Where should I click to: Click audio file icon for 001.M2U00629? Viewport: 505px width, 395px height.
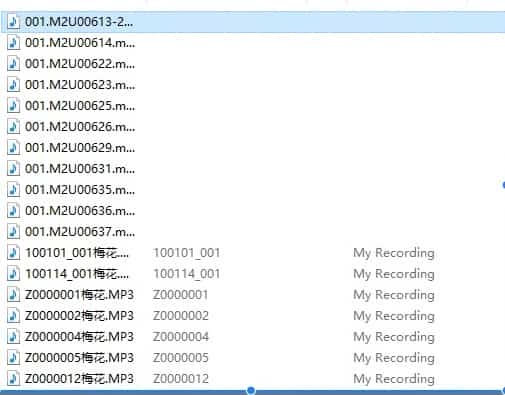click(13, 148)
